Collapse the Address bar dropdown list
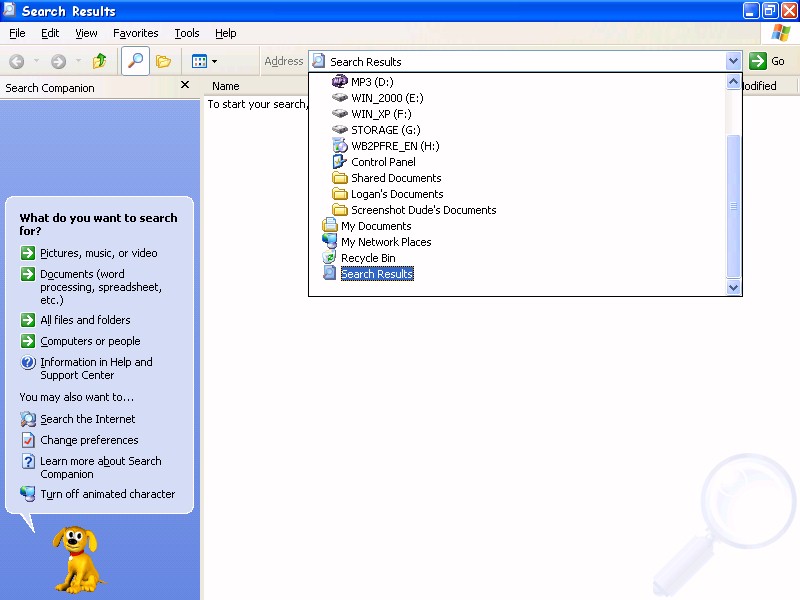The height and width of the screenshot is (600, 800). 733,61
